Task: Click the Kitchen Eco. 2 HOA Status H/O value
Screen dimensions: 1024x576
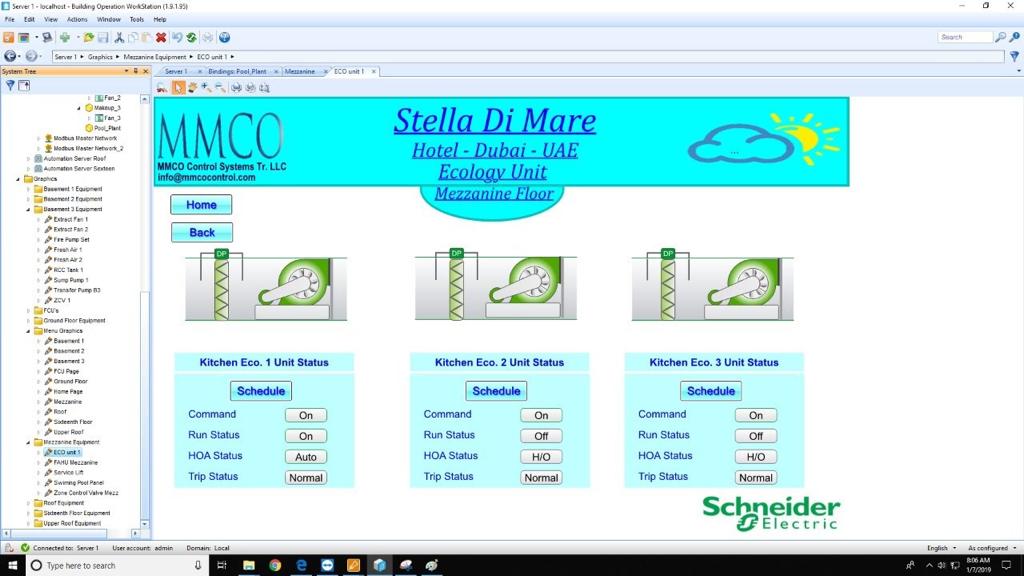Action: (541, 457)
